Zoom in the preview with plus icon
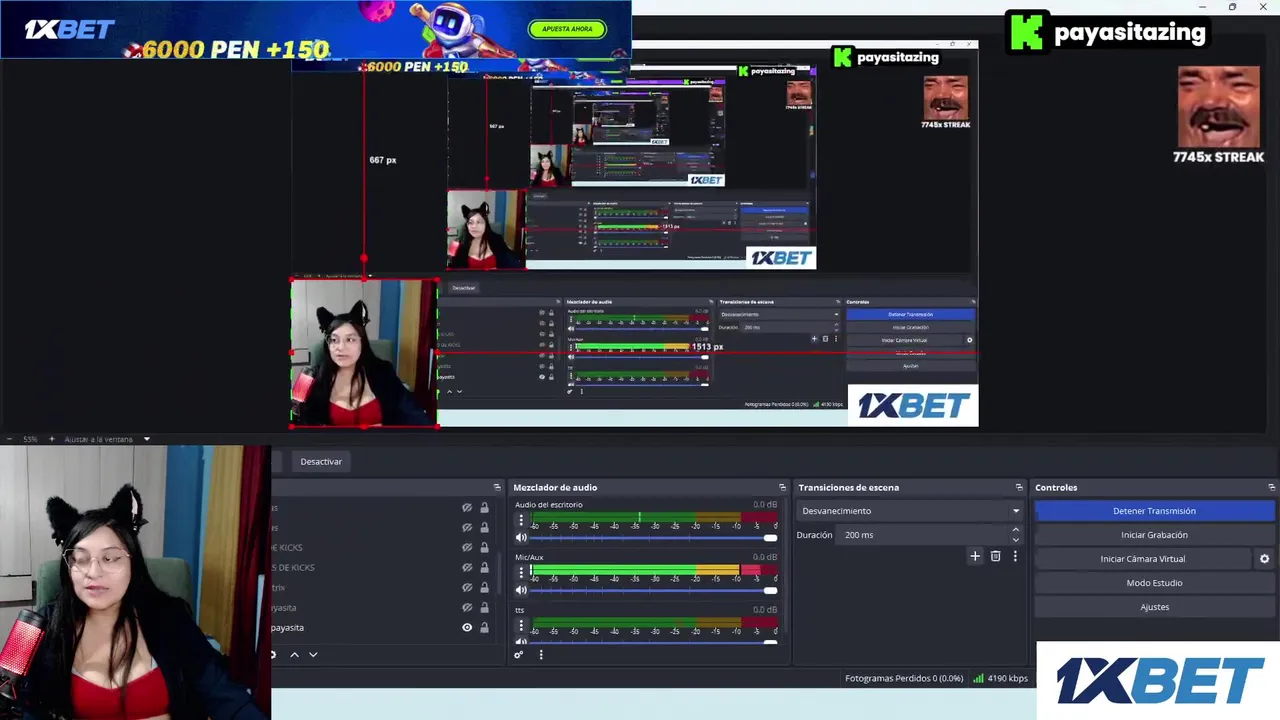The image size is (1280, 720). [52, 439]
